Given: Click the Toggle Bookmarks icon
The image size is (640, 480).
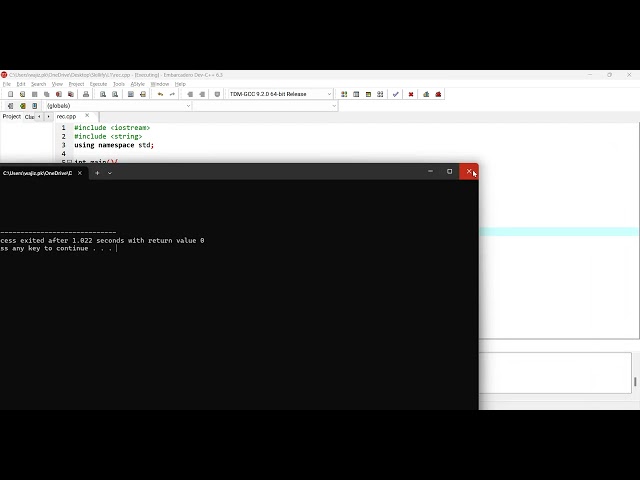Looking at the screenshot, I should (x=23, y=106).
